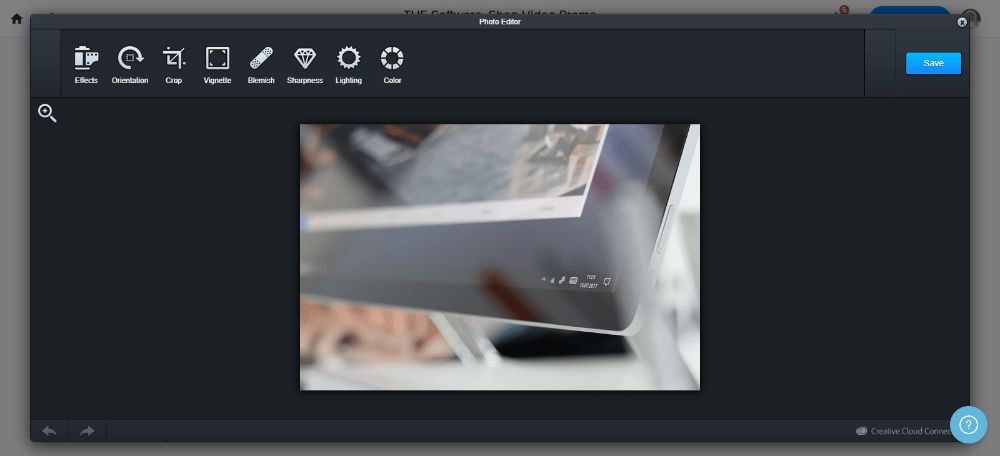Undo the last edit
Screen dimensions: 1000x456
49,431
